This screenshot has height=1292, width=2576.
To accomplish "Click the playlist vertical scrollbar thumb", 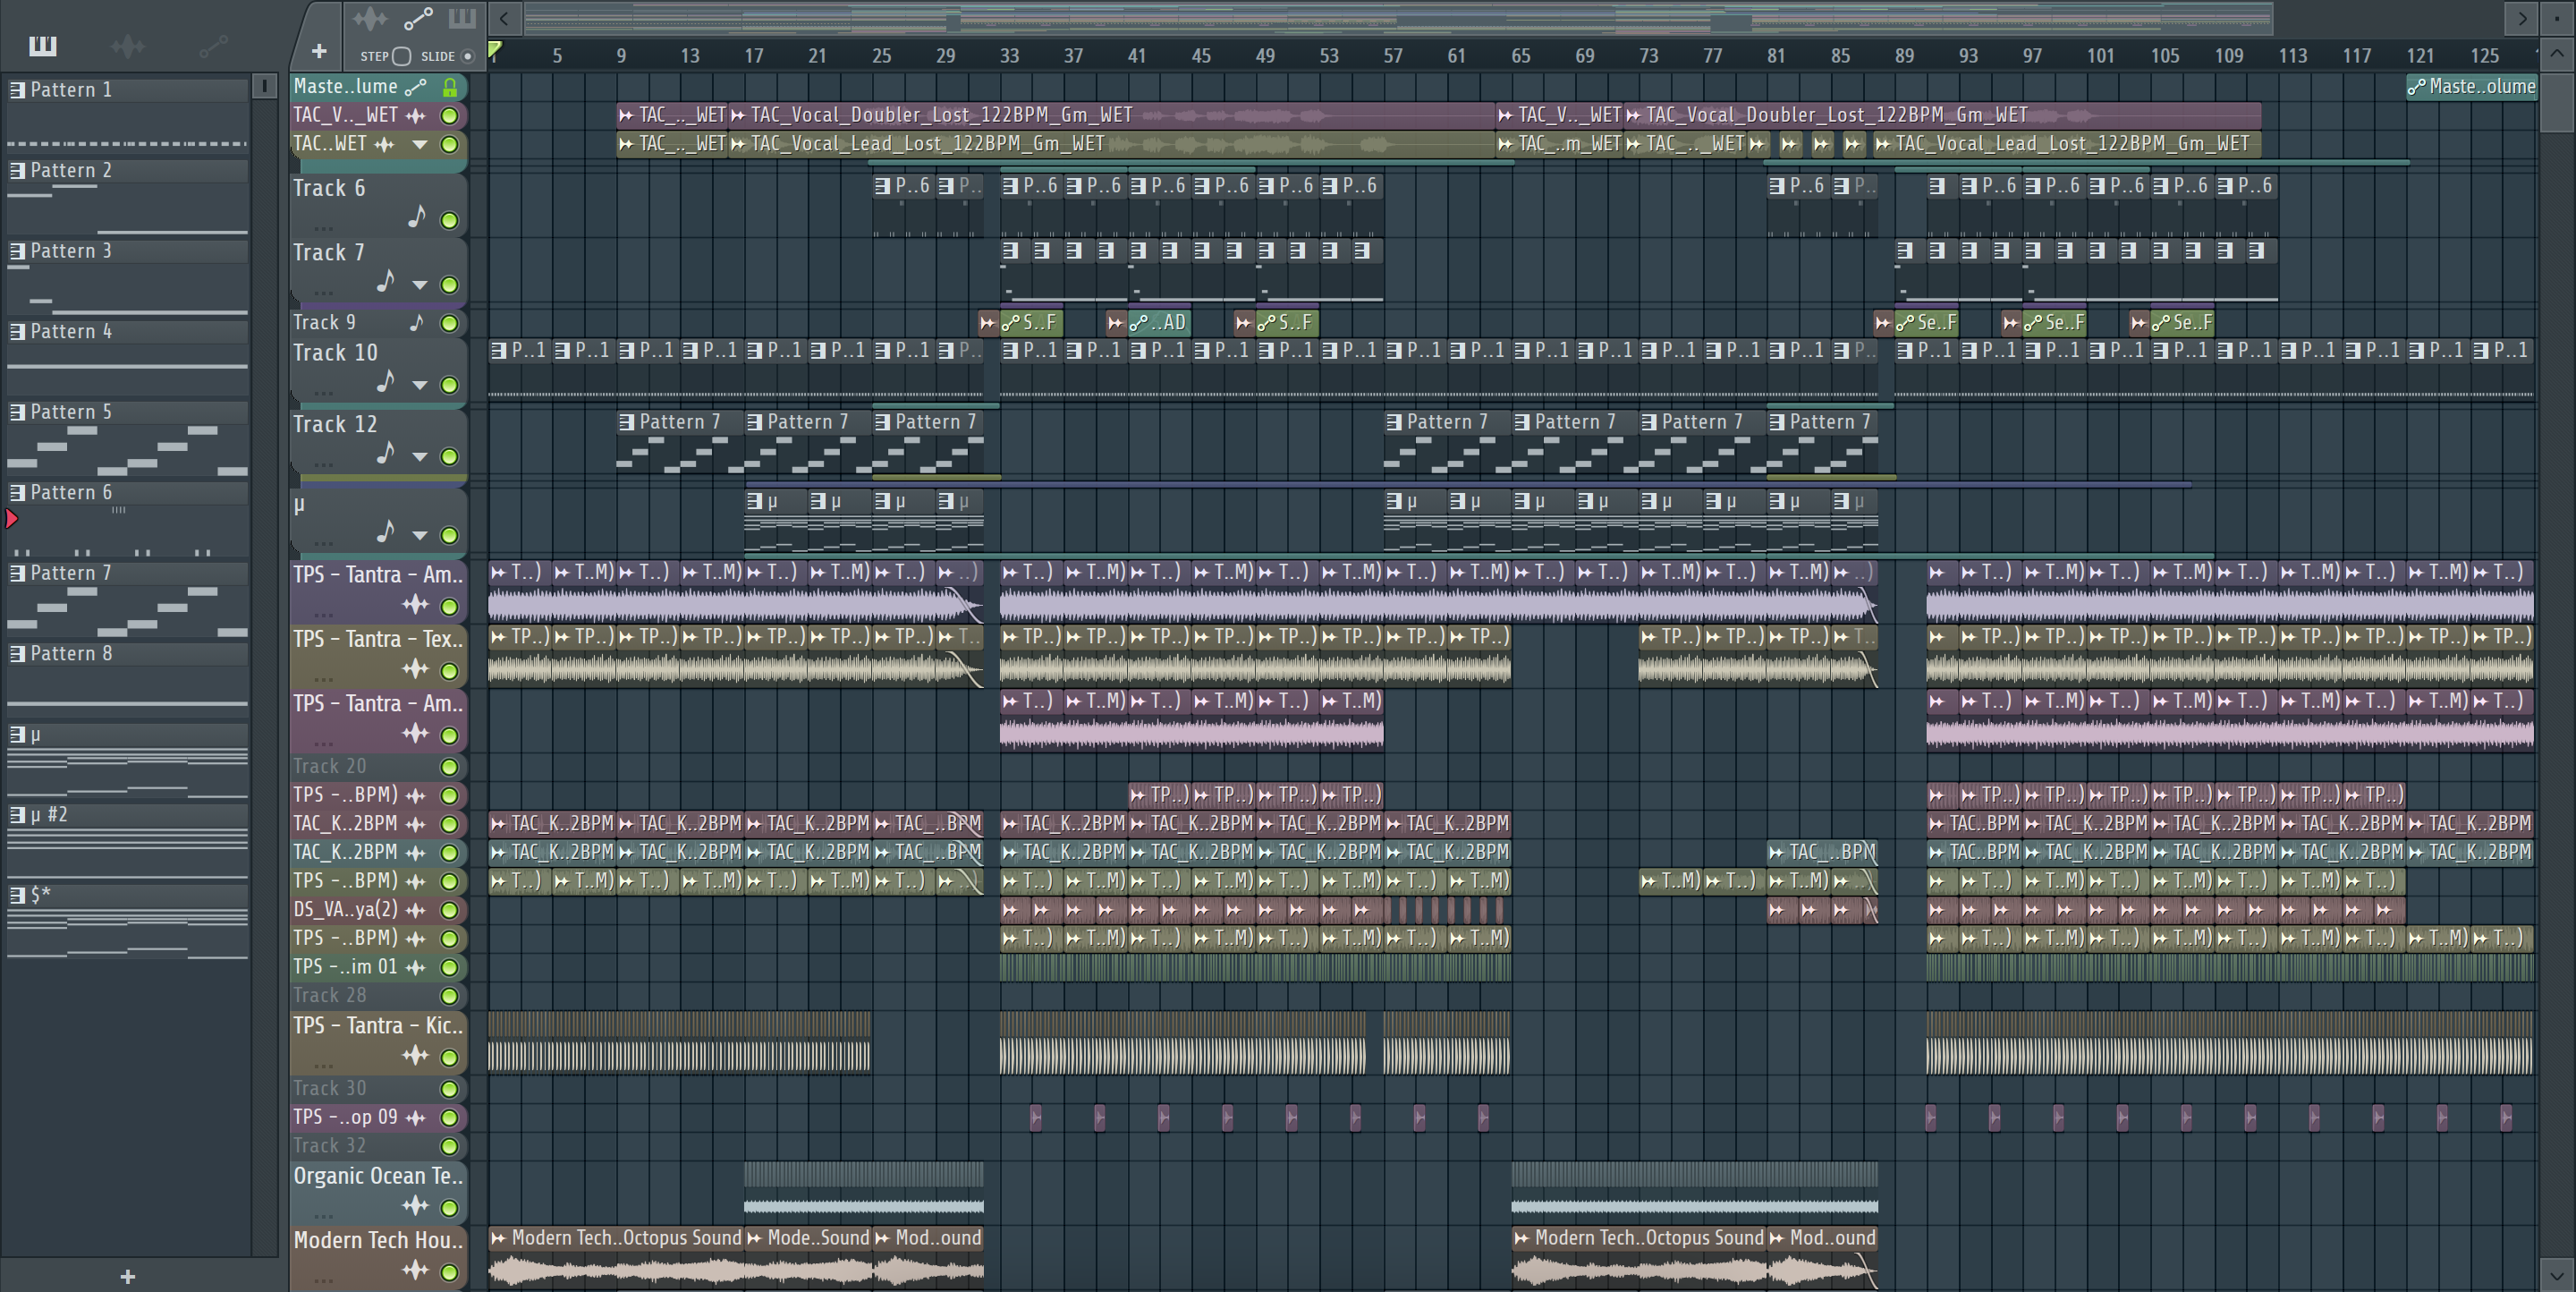I will (x=2557, y=101).
